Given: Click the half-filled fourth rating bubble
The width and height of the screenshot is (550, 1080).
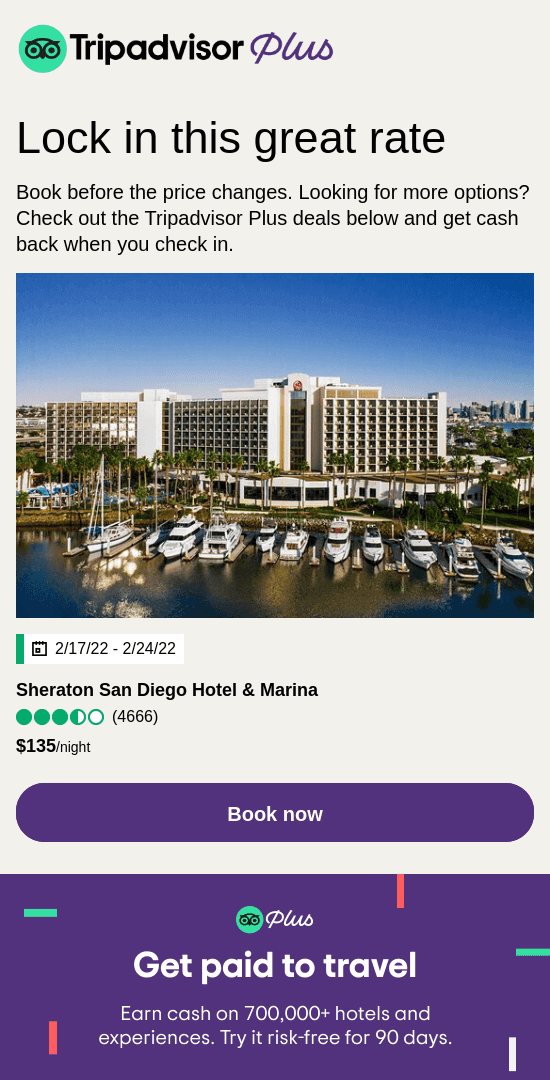Looking at the screenshot, I should point(78,717).
